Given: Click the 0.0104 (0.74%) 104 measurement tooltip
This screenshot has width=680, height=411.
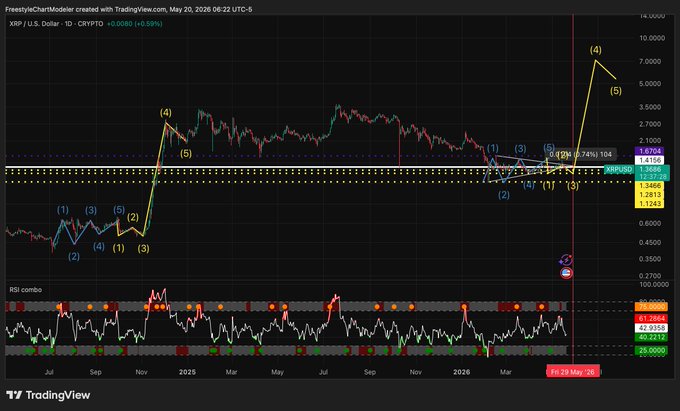Looking at the screenshot, I should pyautogui.click(x=580, y=154).
